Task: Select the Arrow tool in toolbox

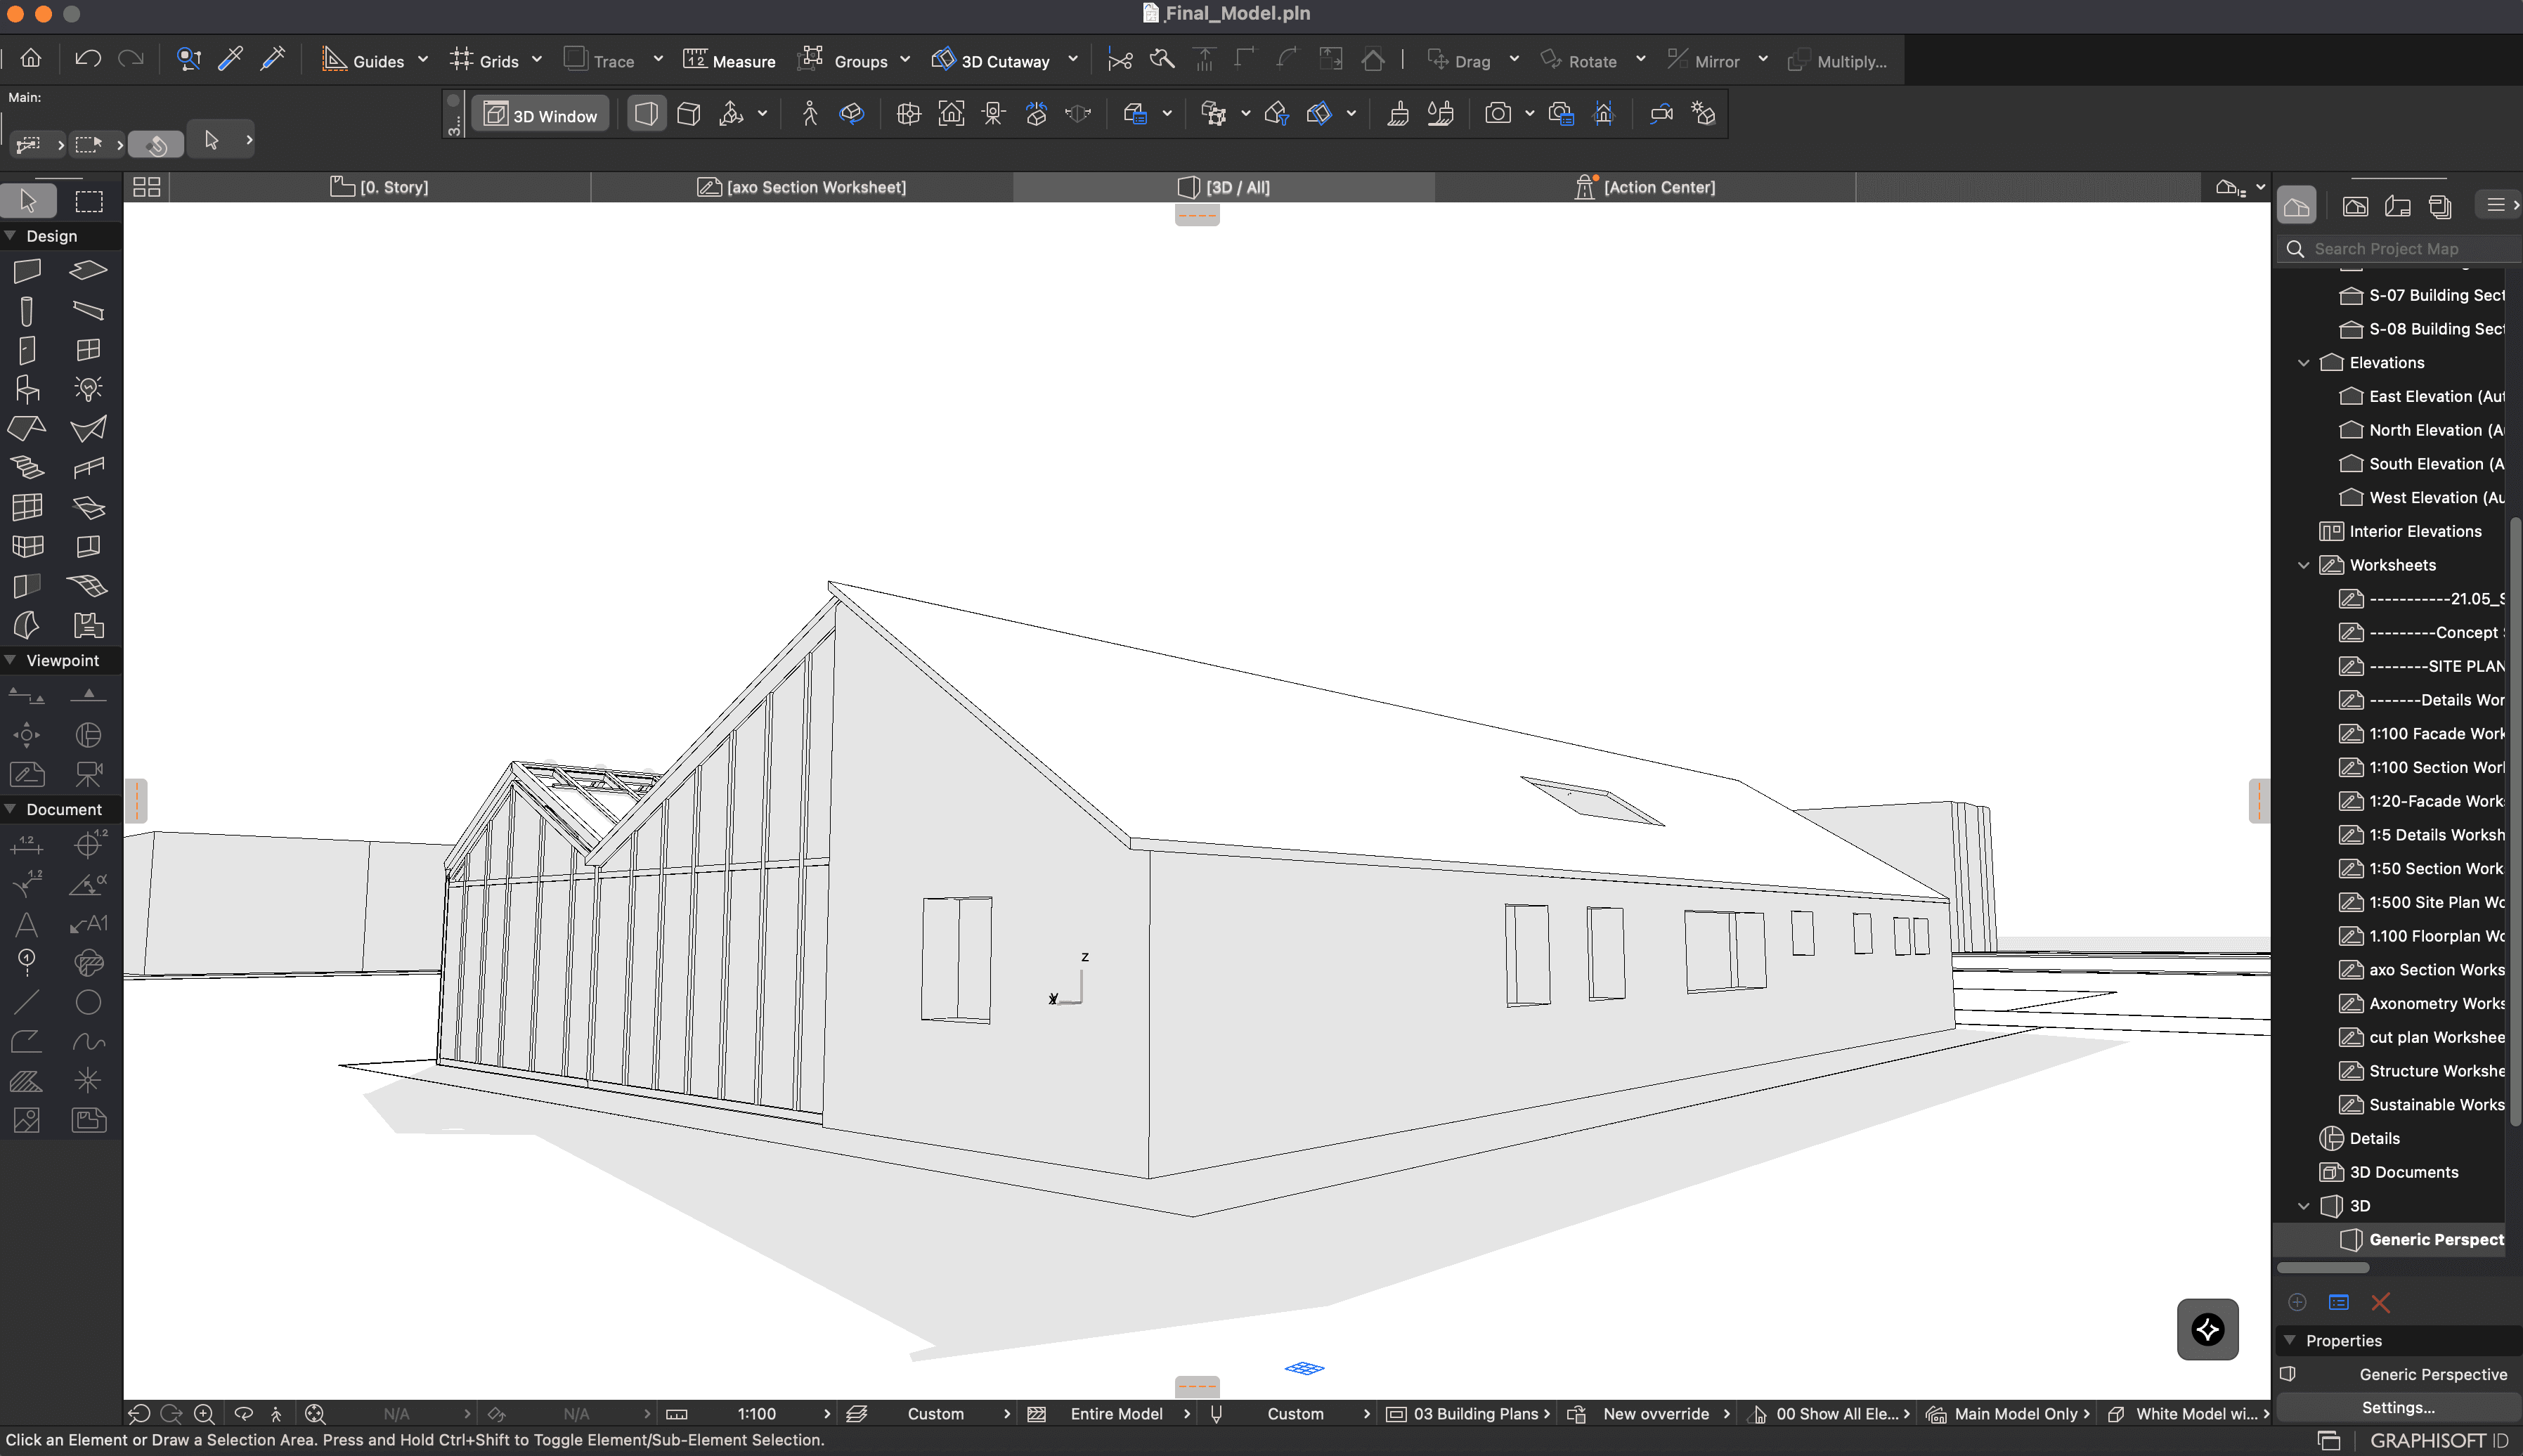Action: (x=28, y=201)
